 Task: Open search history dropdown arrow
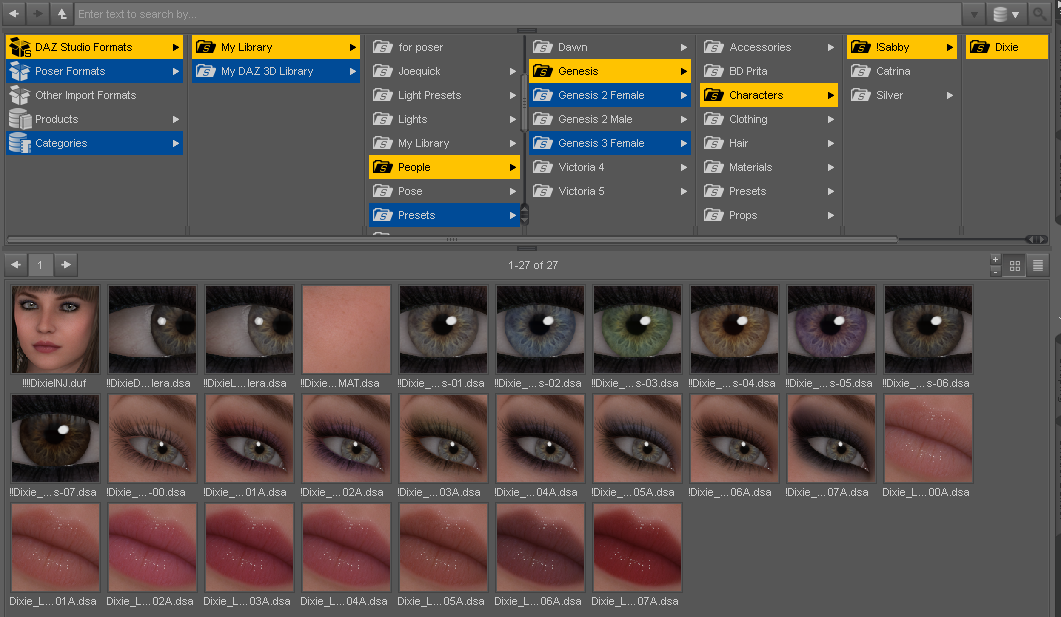tap(974, 14)
